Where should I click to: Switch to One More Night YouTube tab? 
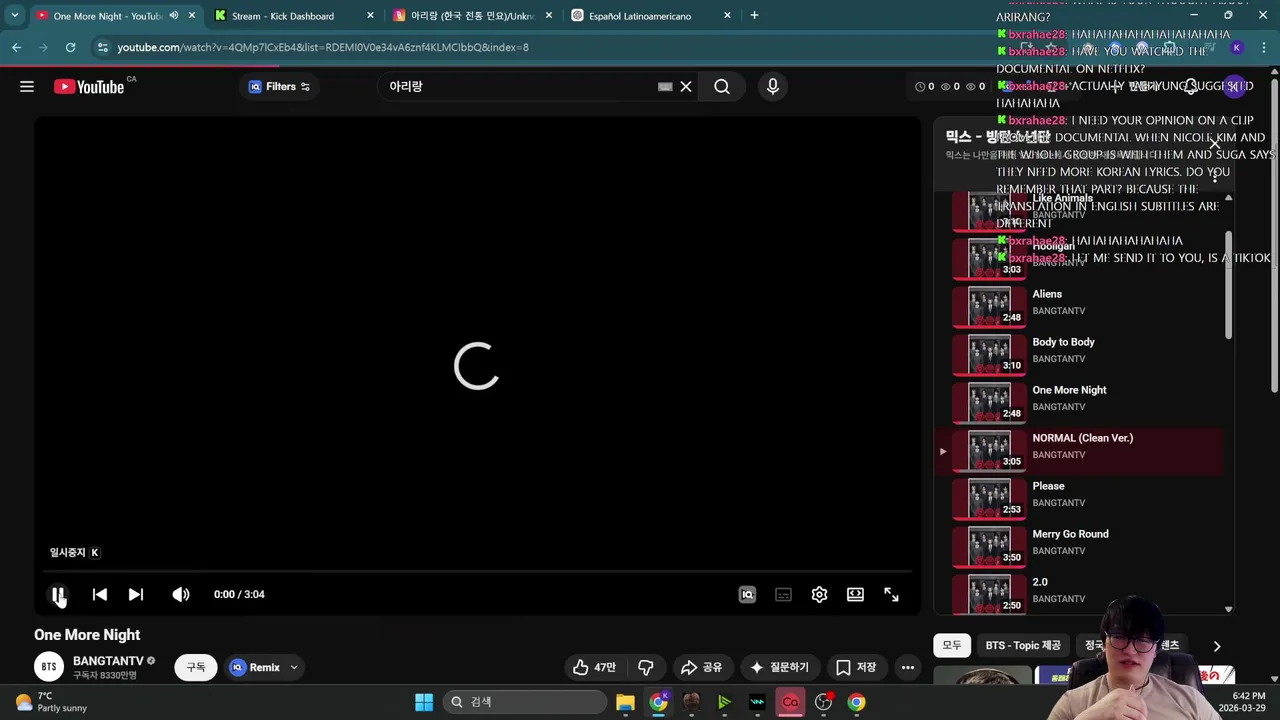(106, 16)
